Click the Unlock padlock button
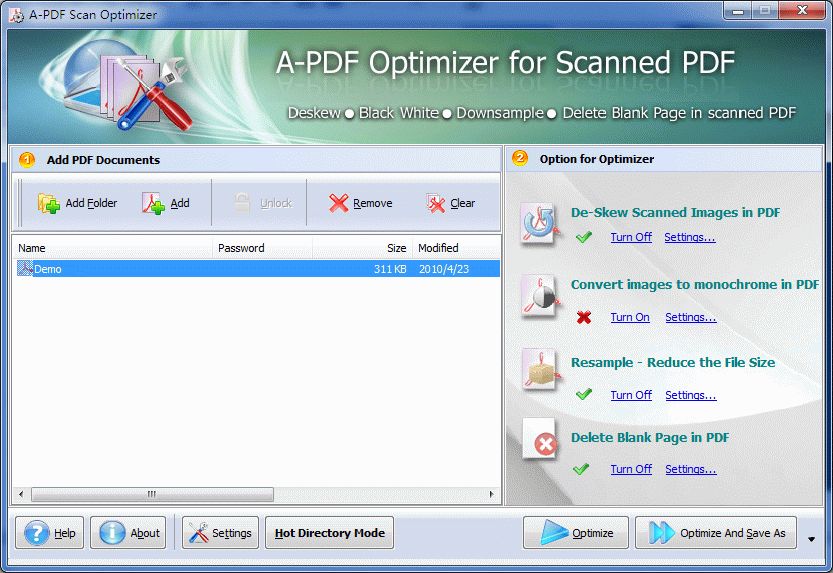The width and height of the screenshot is (833, 573). 263,203
